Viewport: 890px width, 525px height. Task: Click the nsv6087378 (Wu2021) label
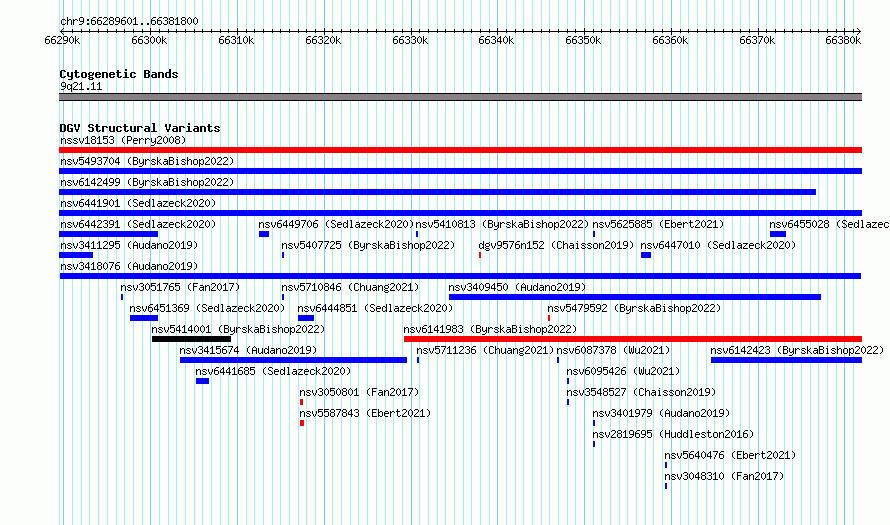[x=613, y=350]
